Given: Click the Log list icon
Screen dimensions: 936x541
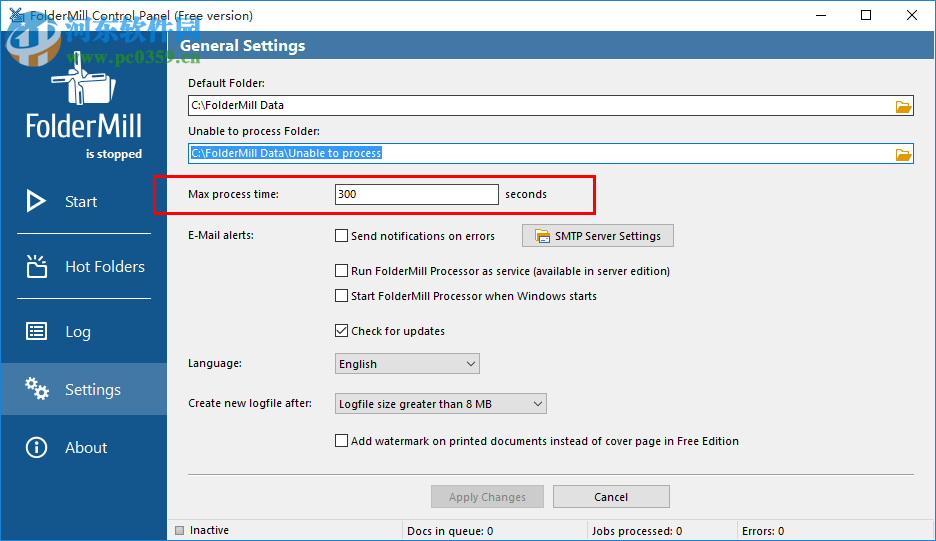Looking at the screenshot, I should [37, 332].
